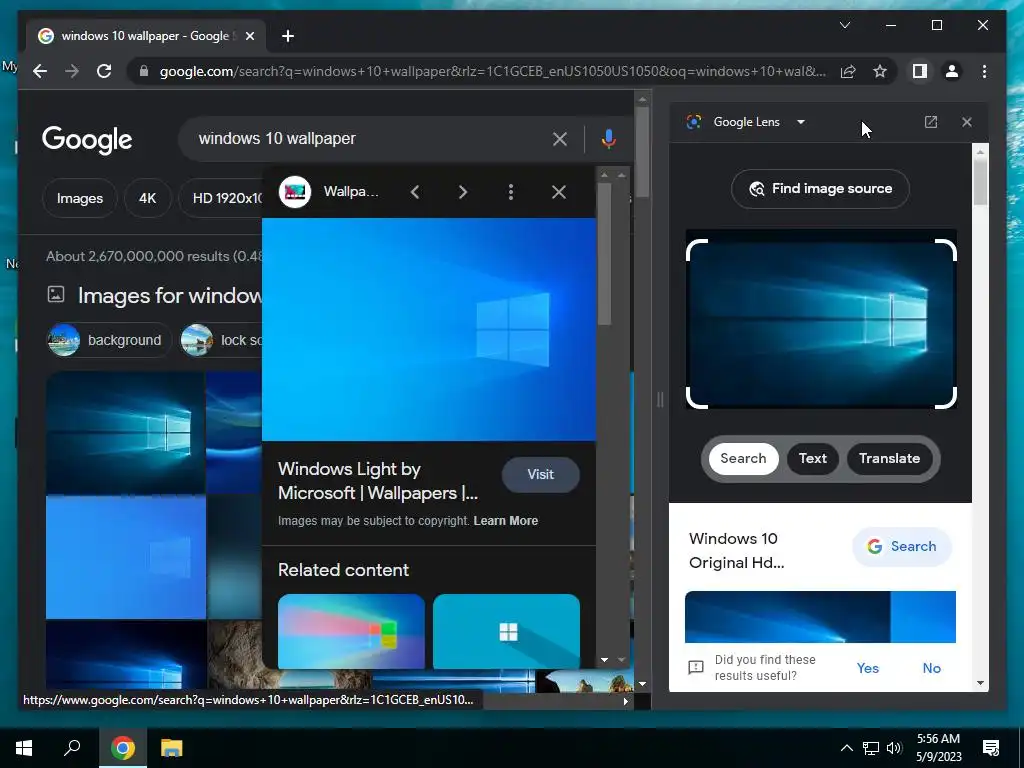Show the next image in the preview

click(x=462, y=192)
